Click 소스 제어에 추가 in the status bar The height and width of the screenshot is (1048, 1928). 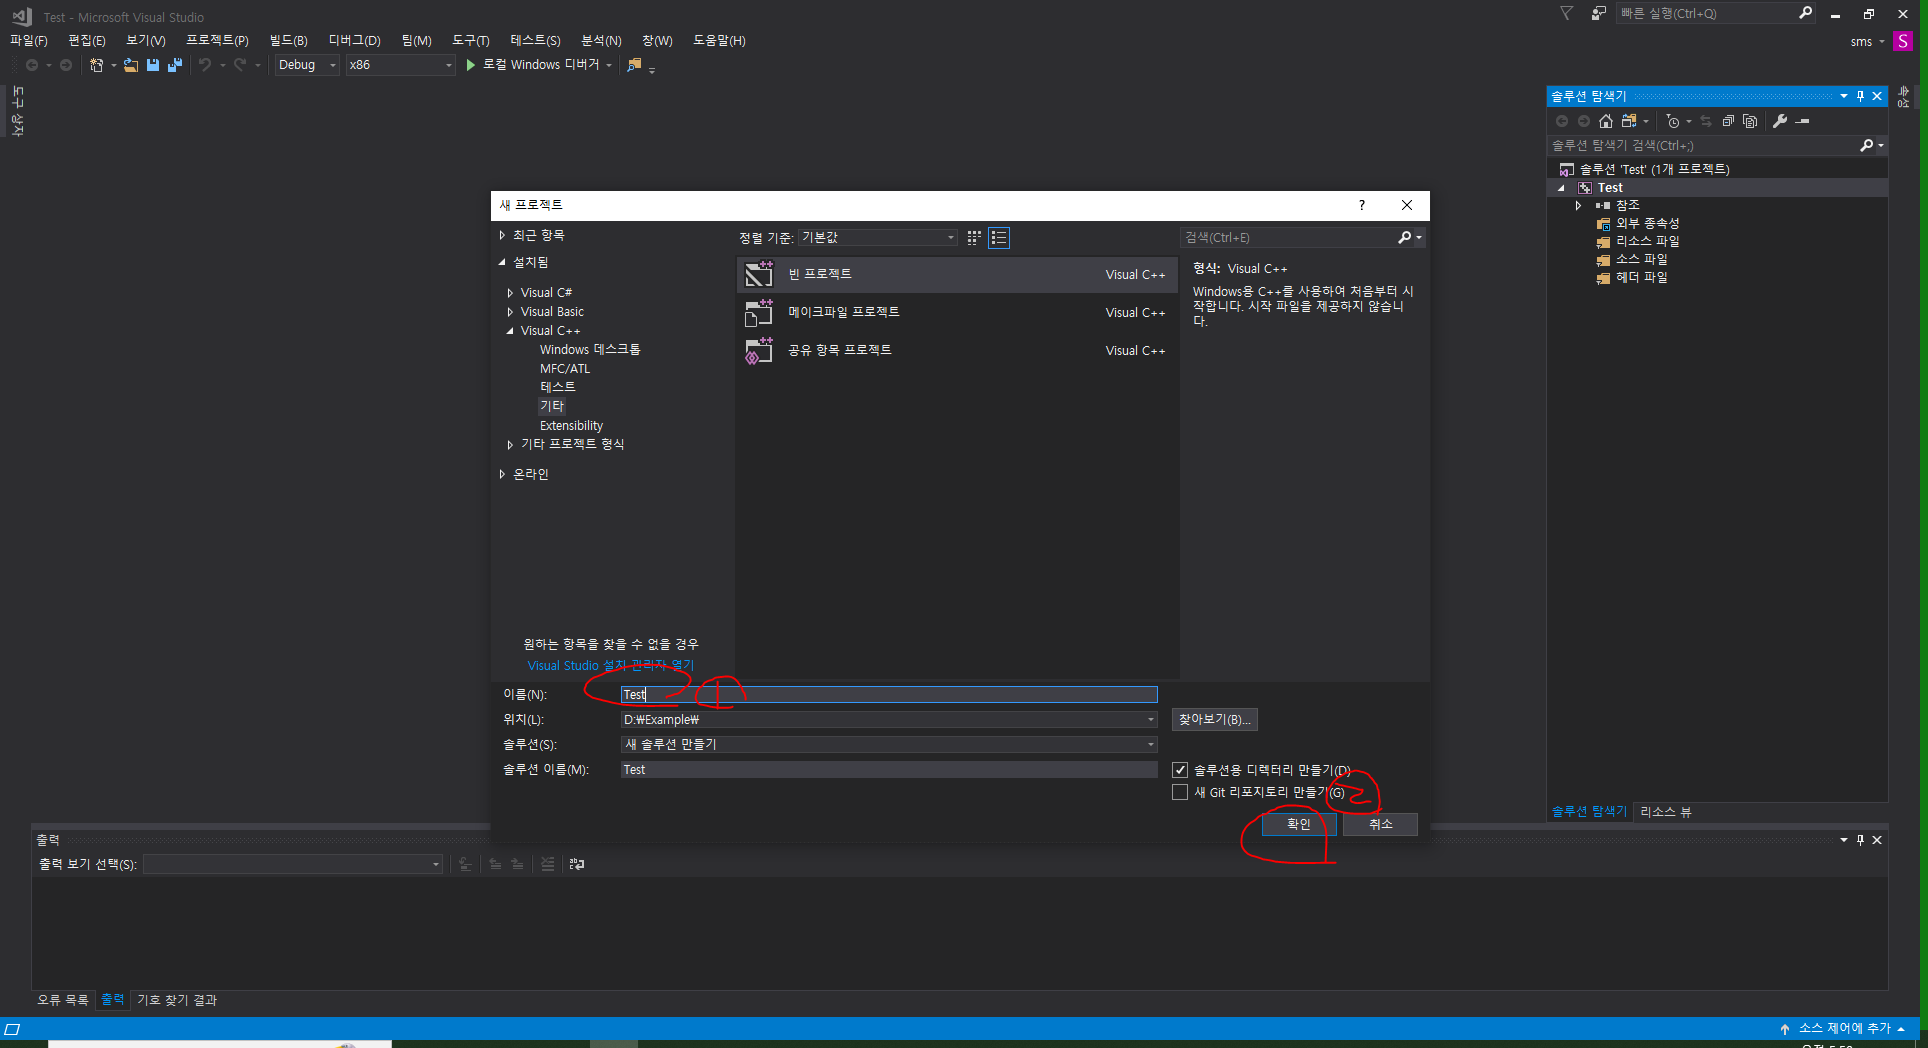click(1845, 1028)
